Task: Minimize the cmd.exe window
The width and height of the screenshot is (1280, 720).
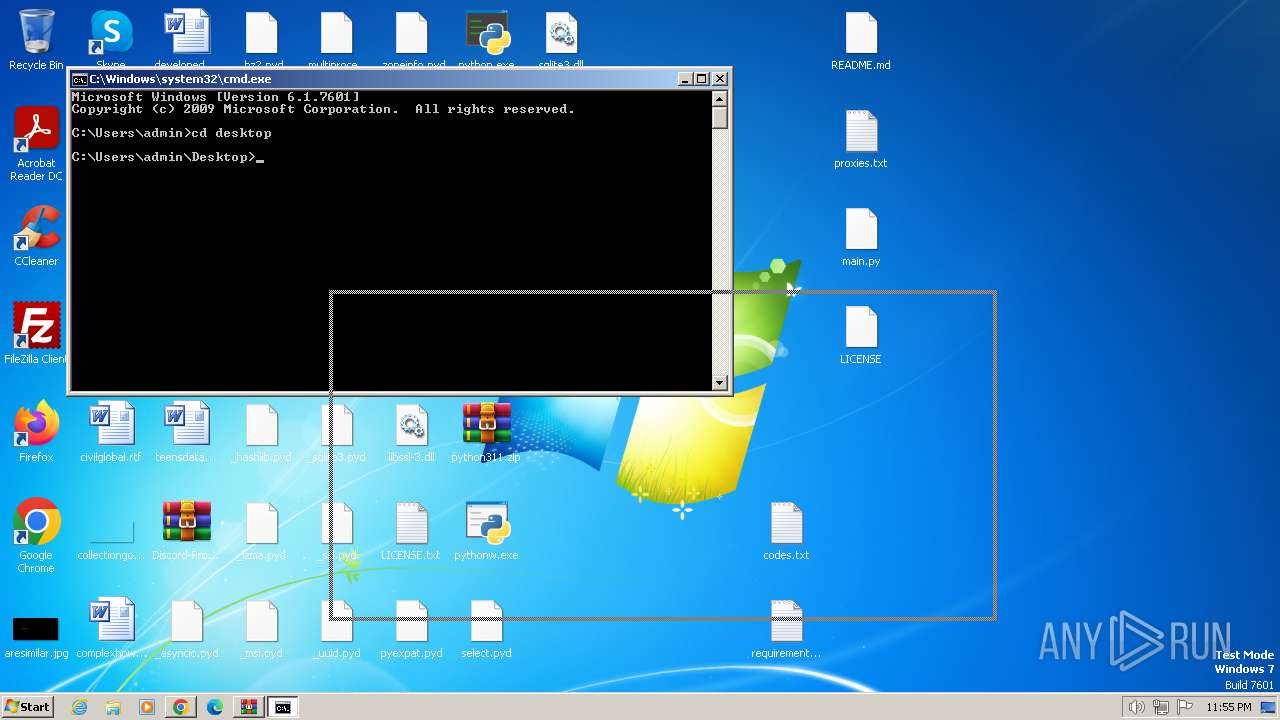Action: [x=685, y=79]
